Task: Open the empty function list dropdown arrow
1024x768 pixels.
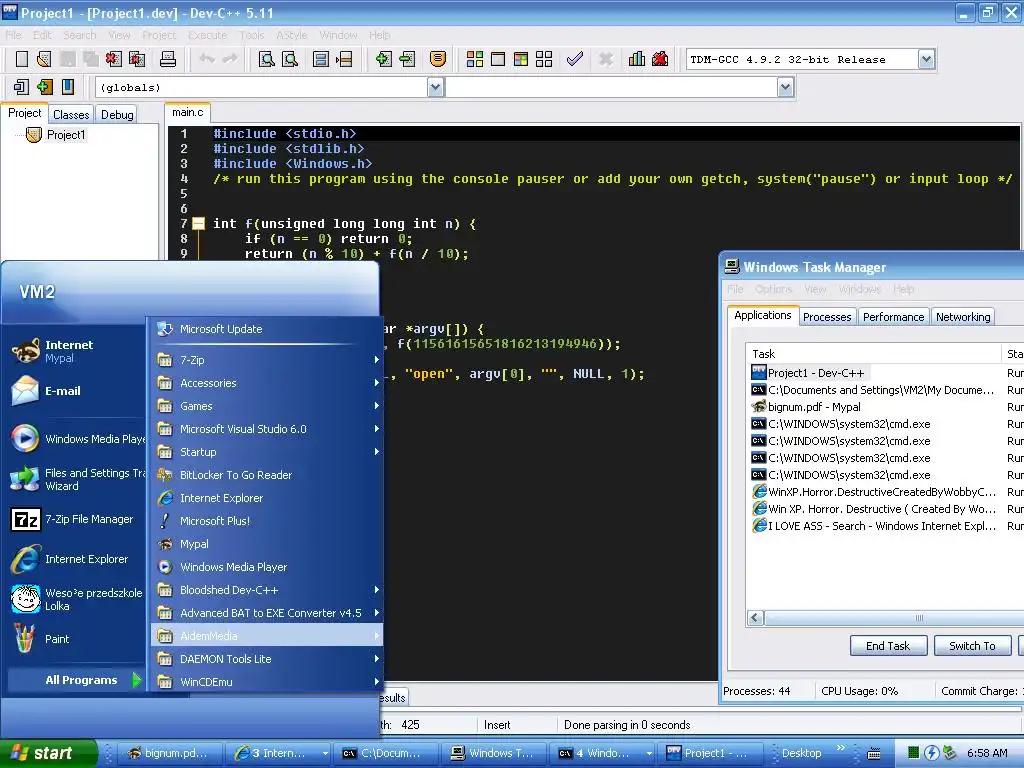Action: tap(786, 88)
